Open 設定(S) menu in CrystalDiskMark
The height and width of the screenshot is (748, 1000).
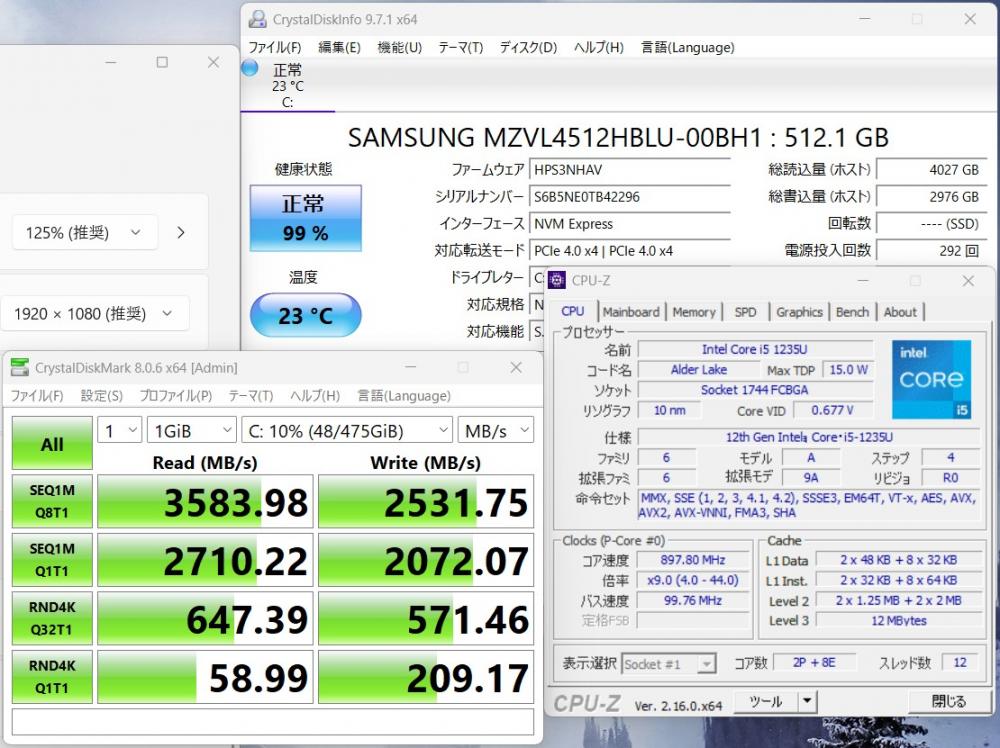point(101,395)
